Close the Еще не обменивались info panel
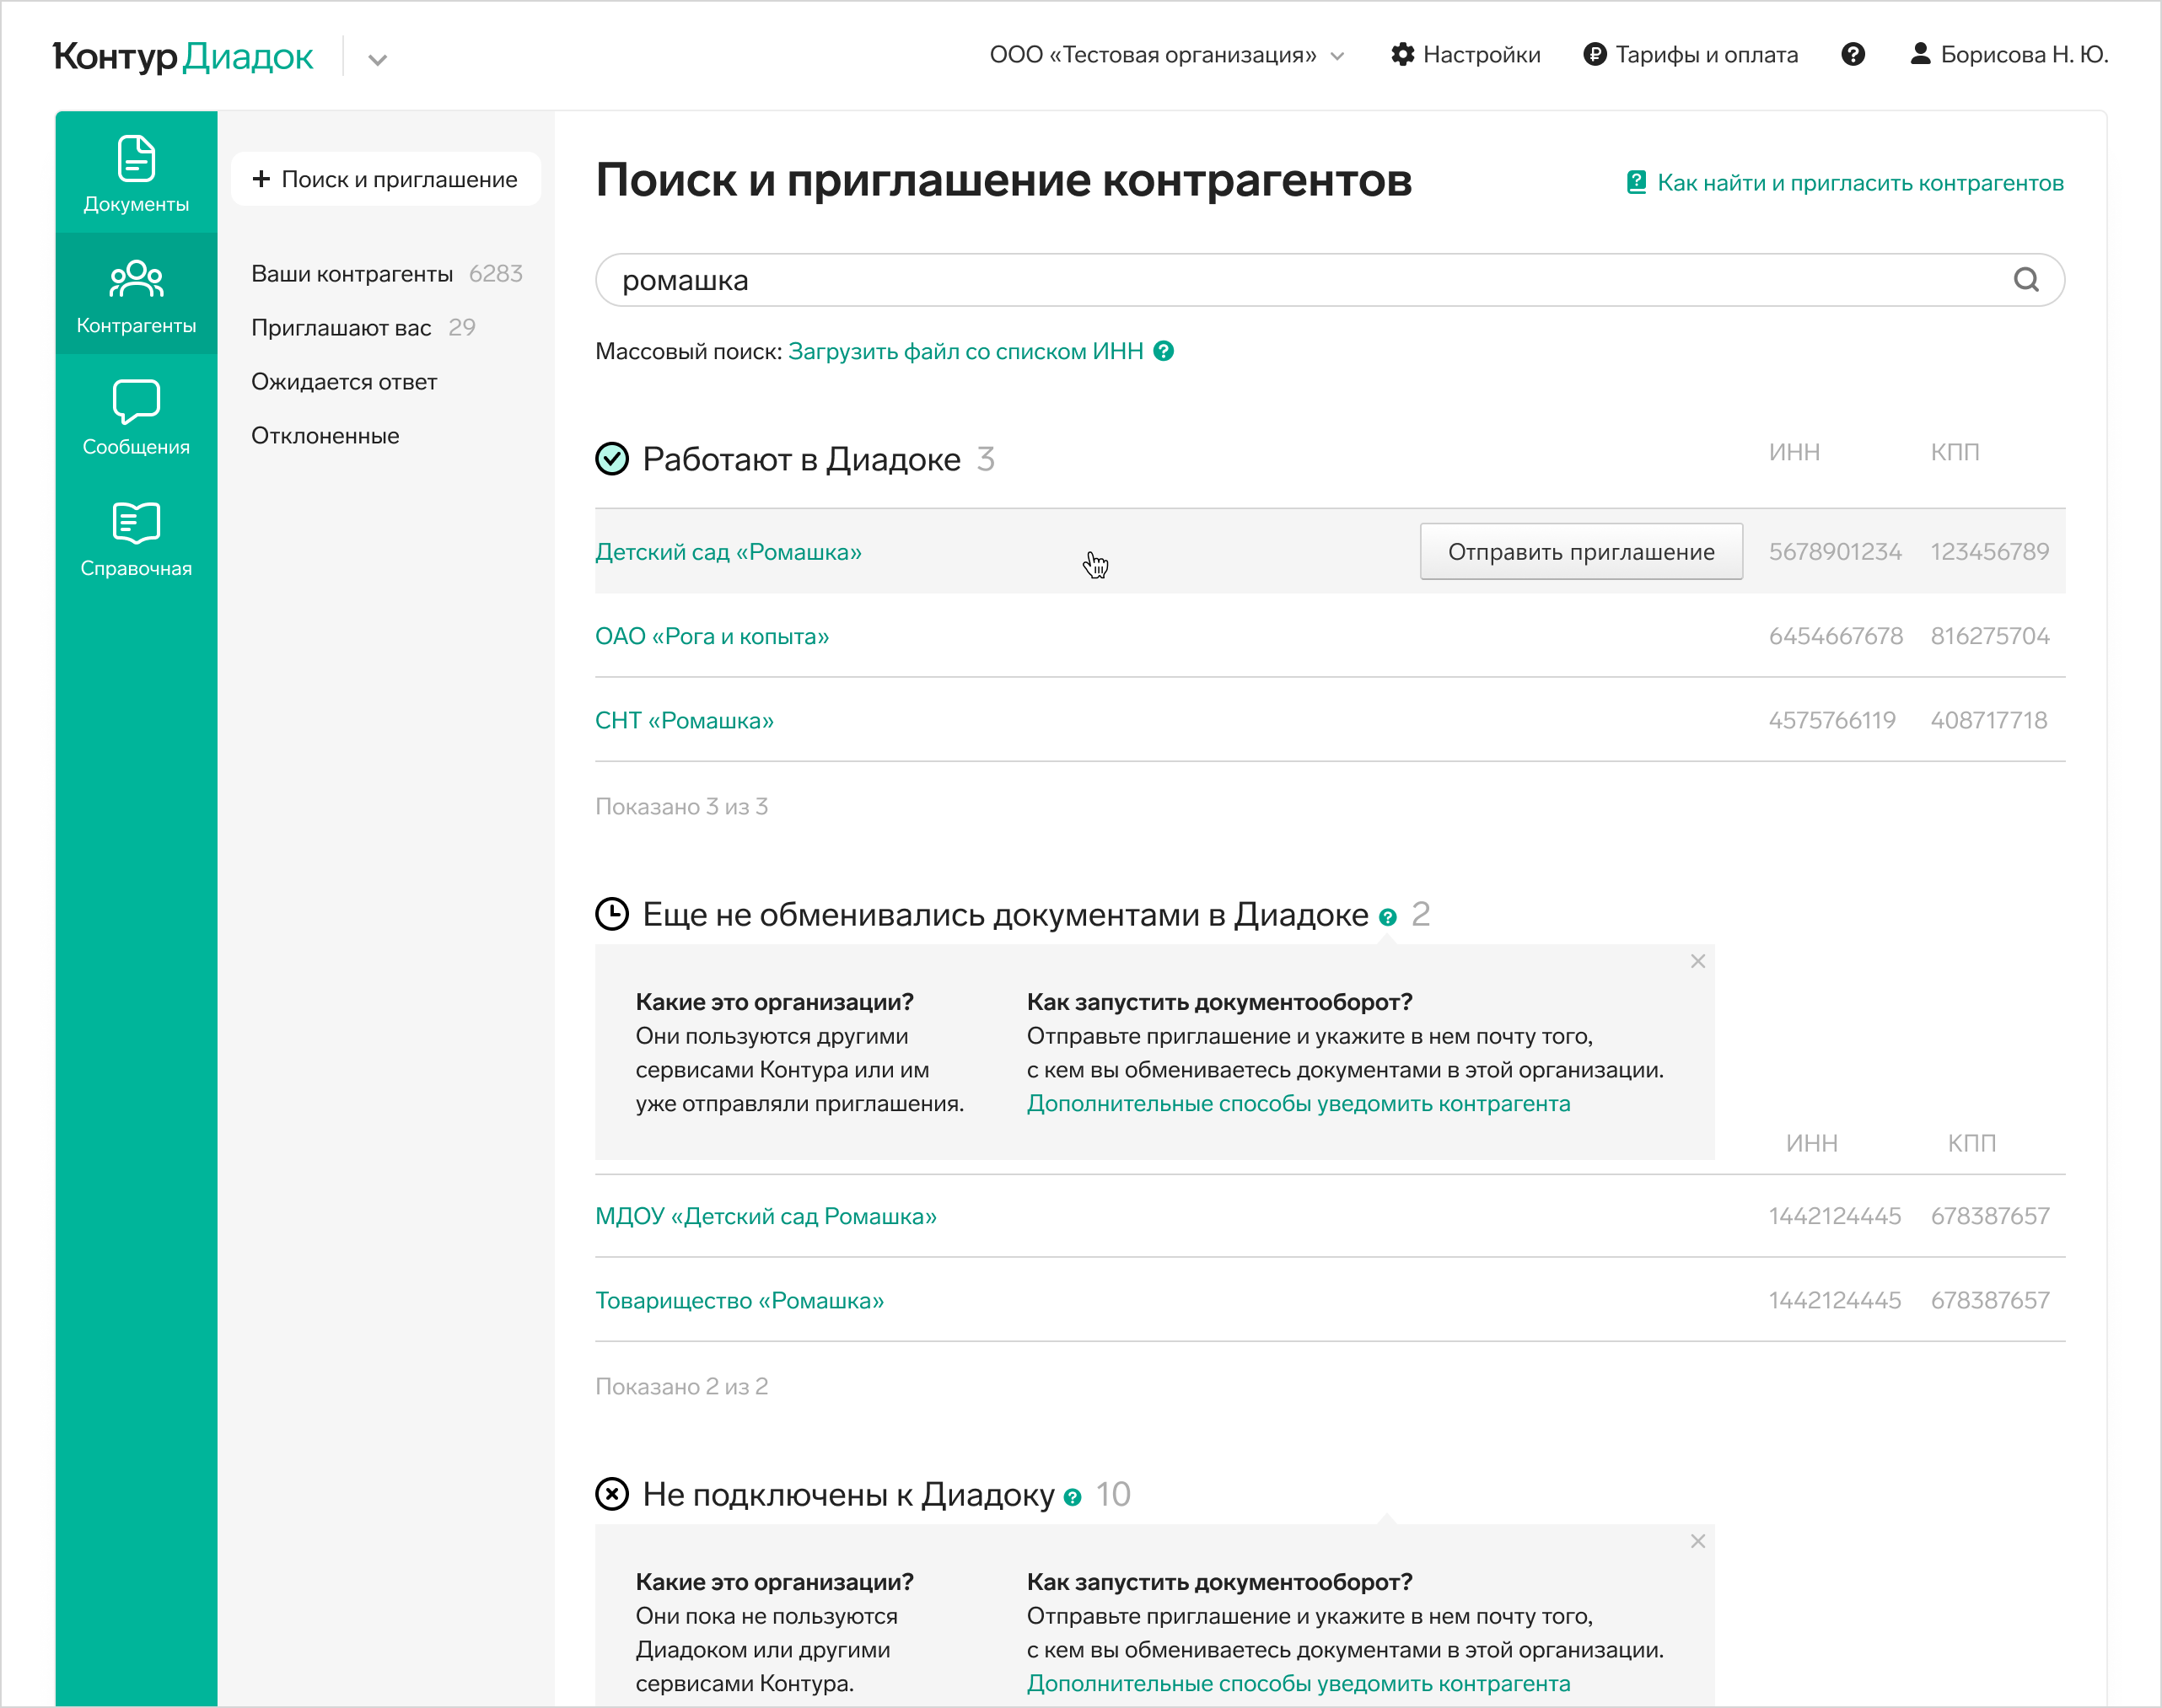The height and width of the screenshot is (1708, 2162). (1698, 961)
